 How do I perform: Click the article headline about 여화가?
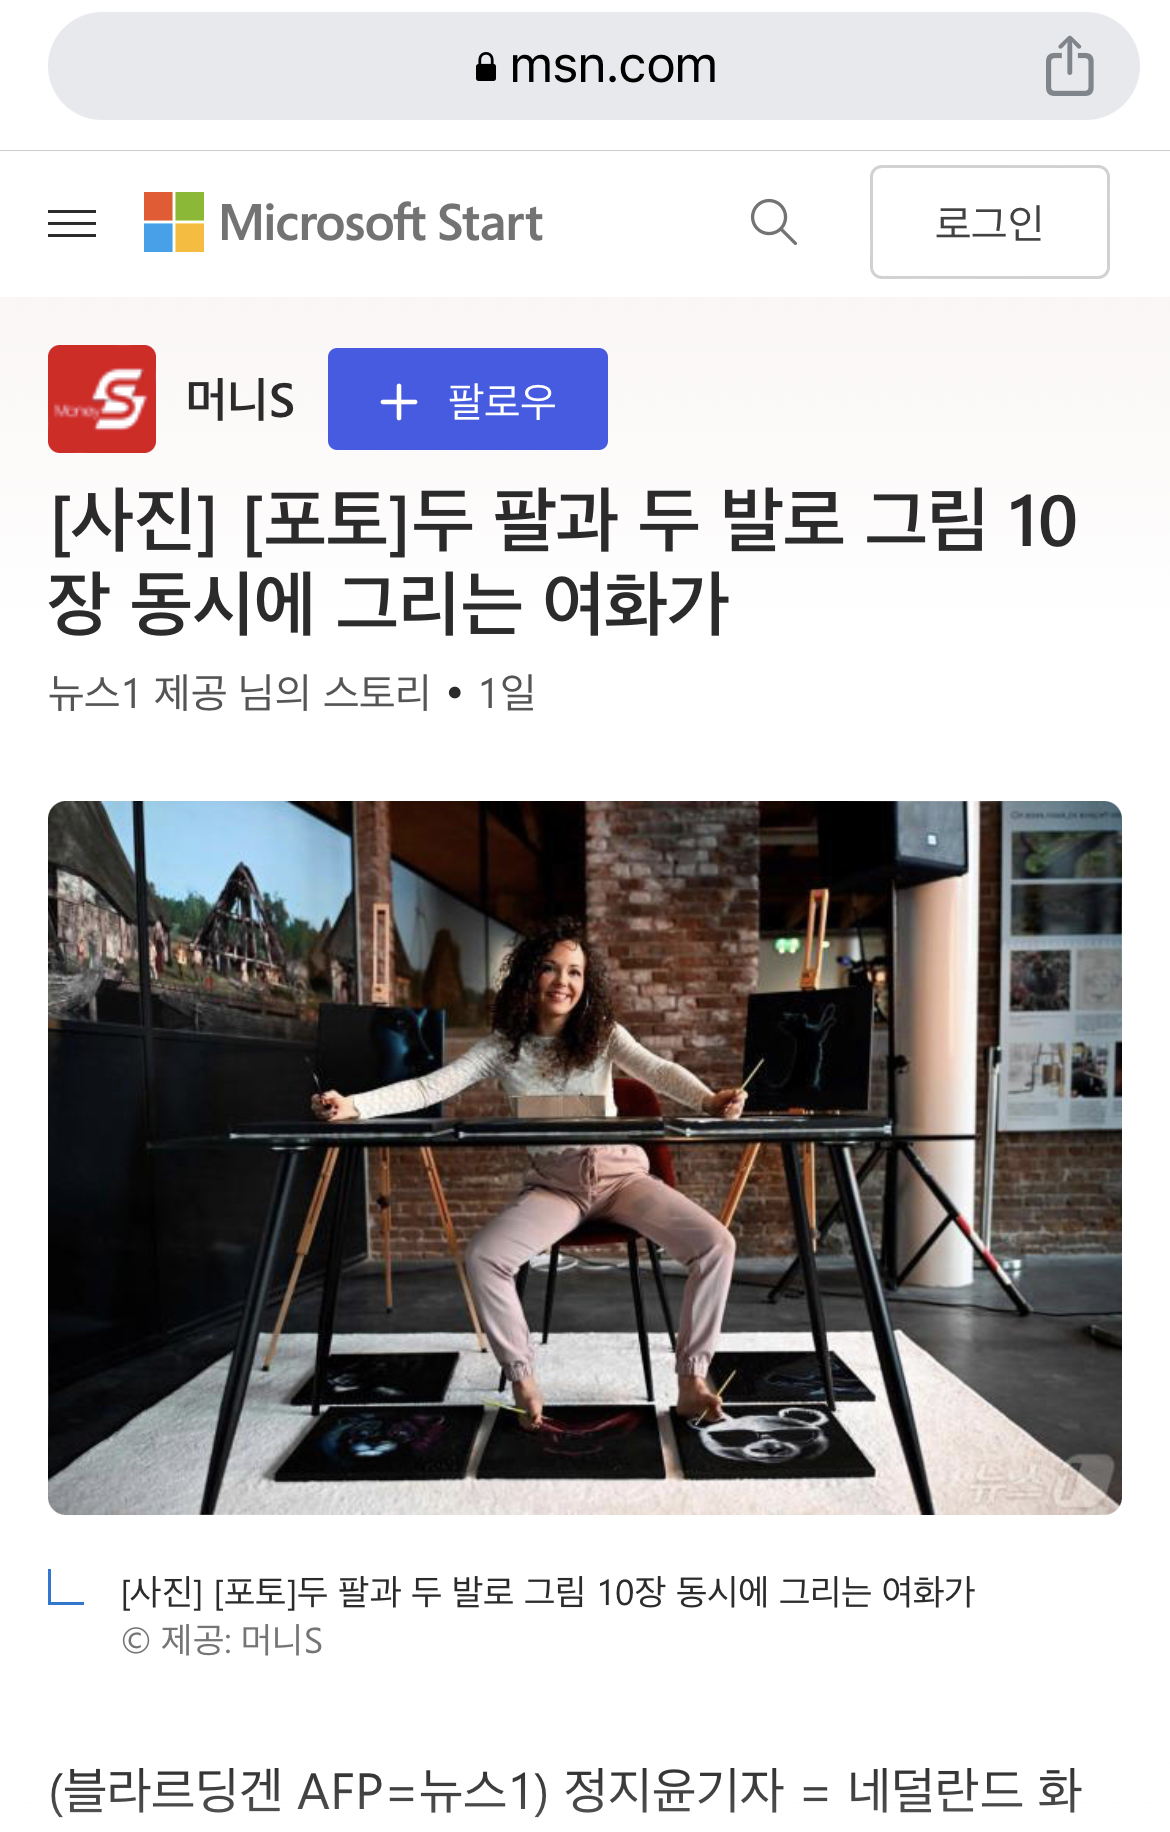point(563,562)
